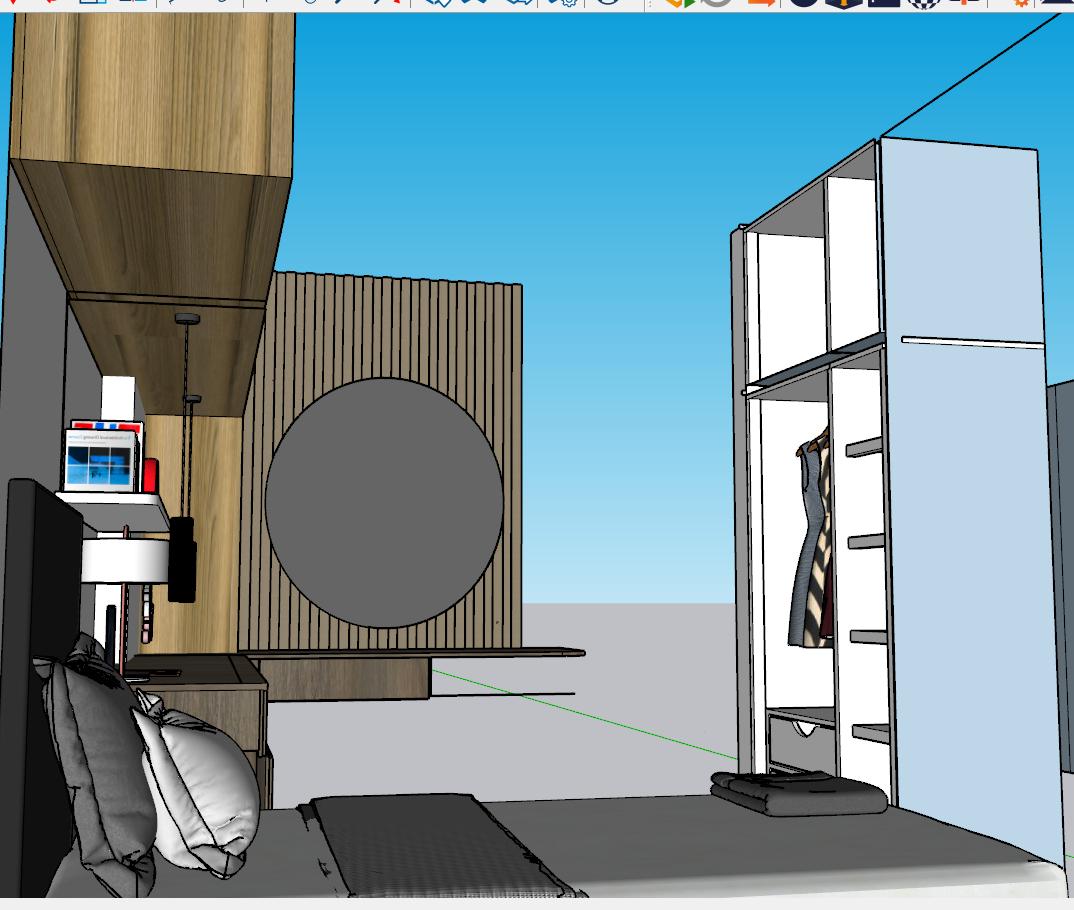Click the blue gear toolbar icon
Image resolution: width=1074 pixels, height=910 pixels.
point(567,3)
